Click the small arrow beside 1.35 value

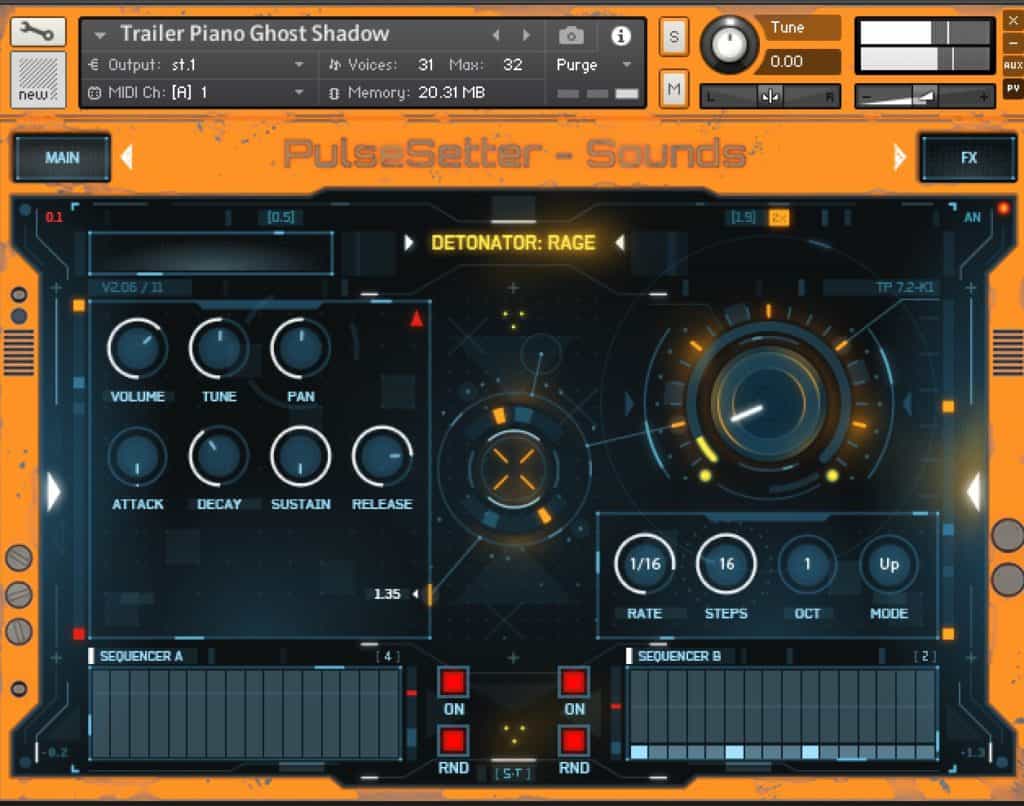[415, 594]
